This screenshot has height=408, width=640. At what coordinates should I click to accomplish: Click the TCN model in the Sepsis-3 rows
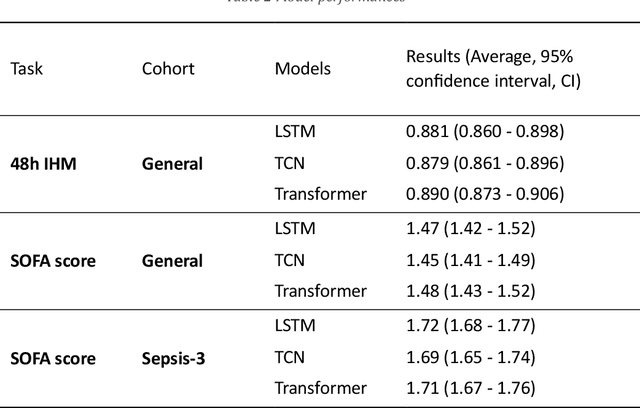[x=290, y=357]
